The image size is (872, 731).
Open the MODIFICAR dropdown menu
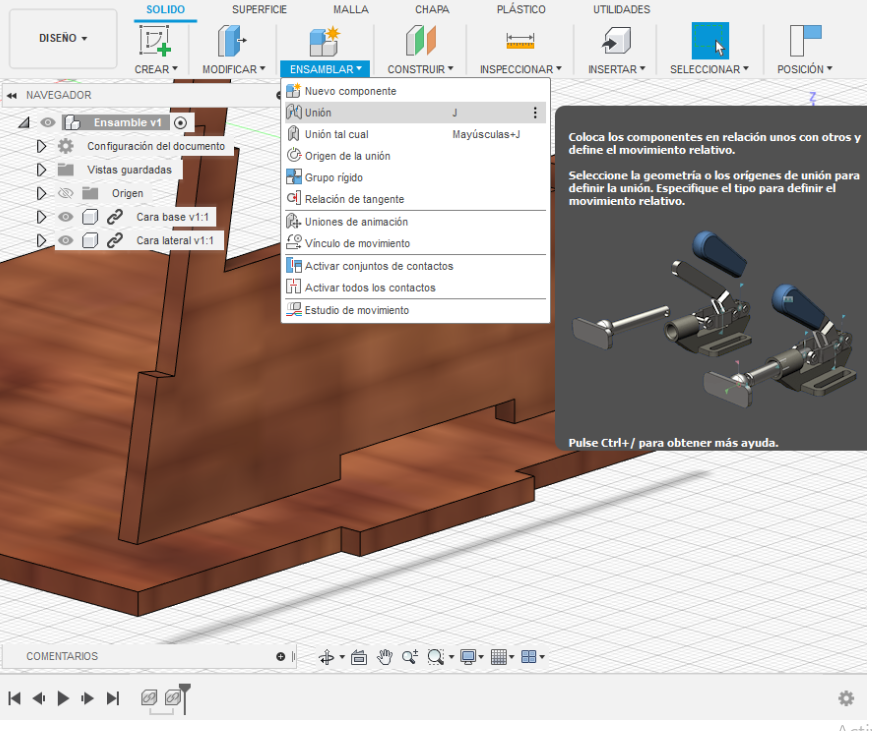pos(234,69)
